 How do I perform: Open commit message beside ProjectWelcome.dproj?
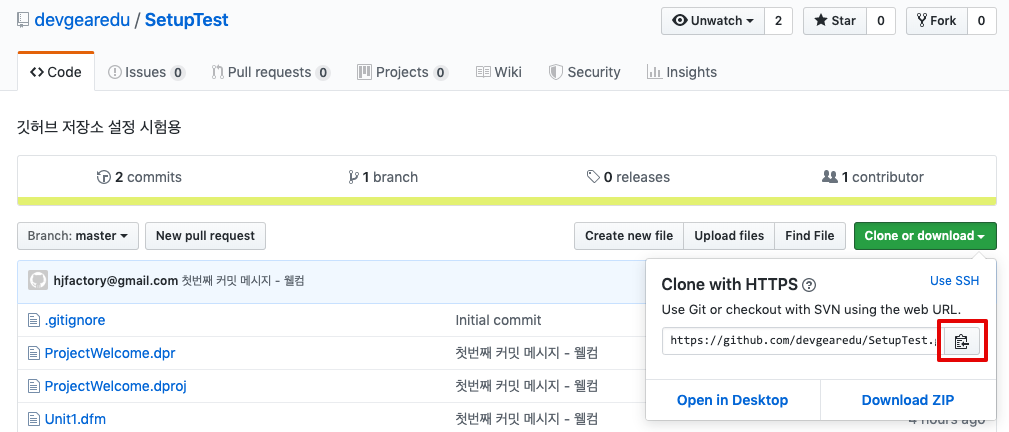pos(526,386)
